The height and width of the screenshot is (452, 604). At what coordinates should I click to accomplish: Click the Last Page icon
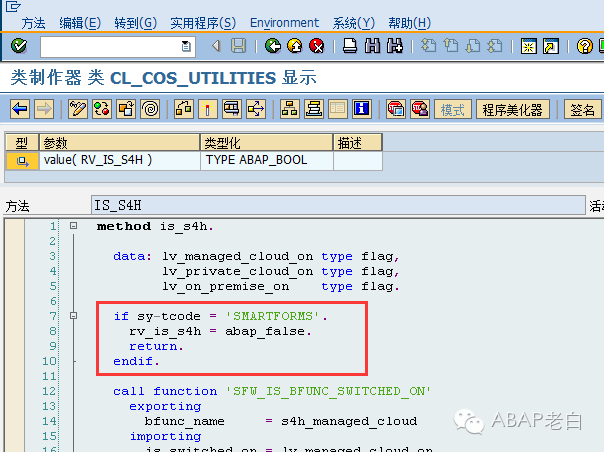tap(495, 46)
